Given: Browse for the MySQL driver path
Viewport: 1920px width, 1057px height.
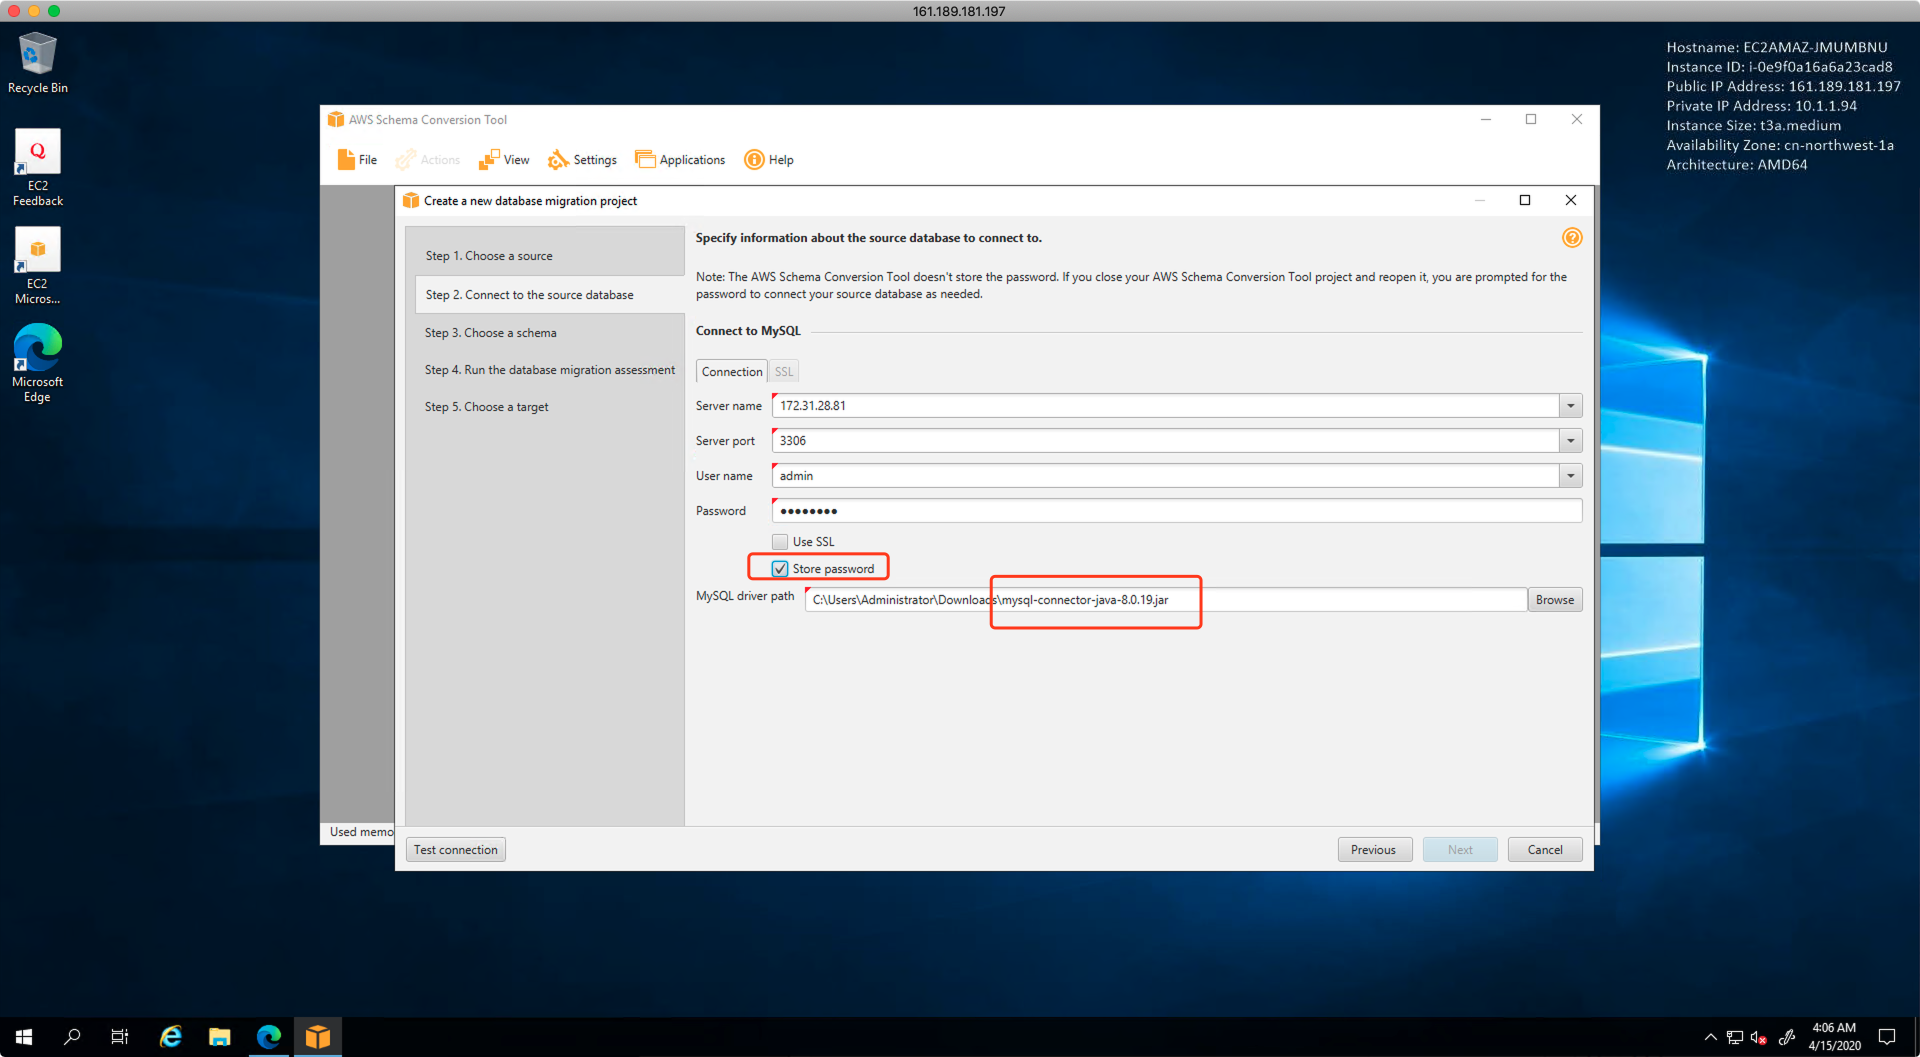Looking at the screenshot, I should tap(1554, 600).
